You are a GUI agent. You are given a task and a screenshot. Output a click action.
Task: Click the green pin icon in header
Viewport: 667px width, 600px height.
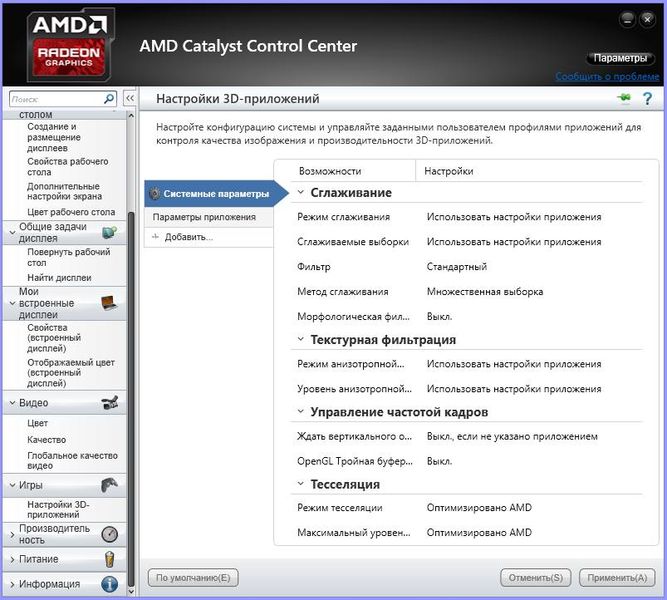pos(624,98)
